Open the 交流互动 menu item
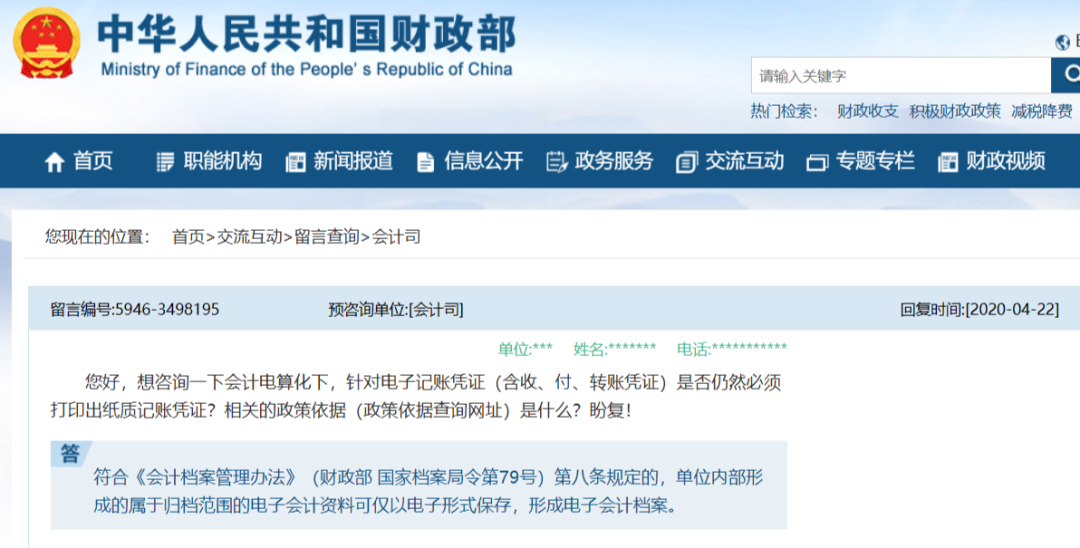The image size is (1080, 548). (x=745, y=161)
